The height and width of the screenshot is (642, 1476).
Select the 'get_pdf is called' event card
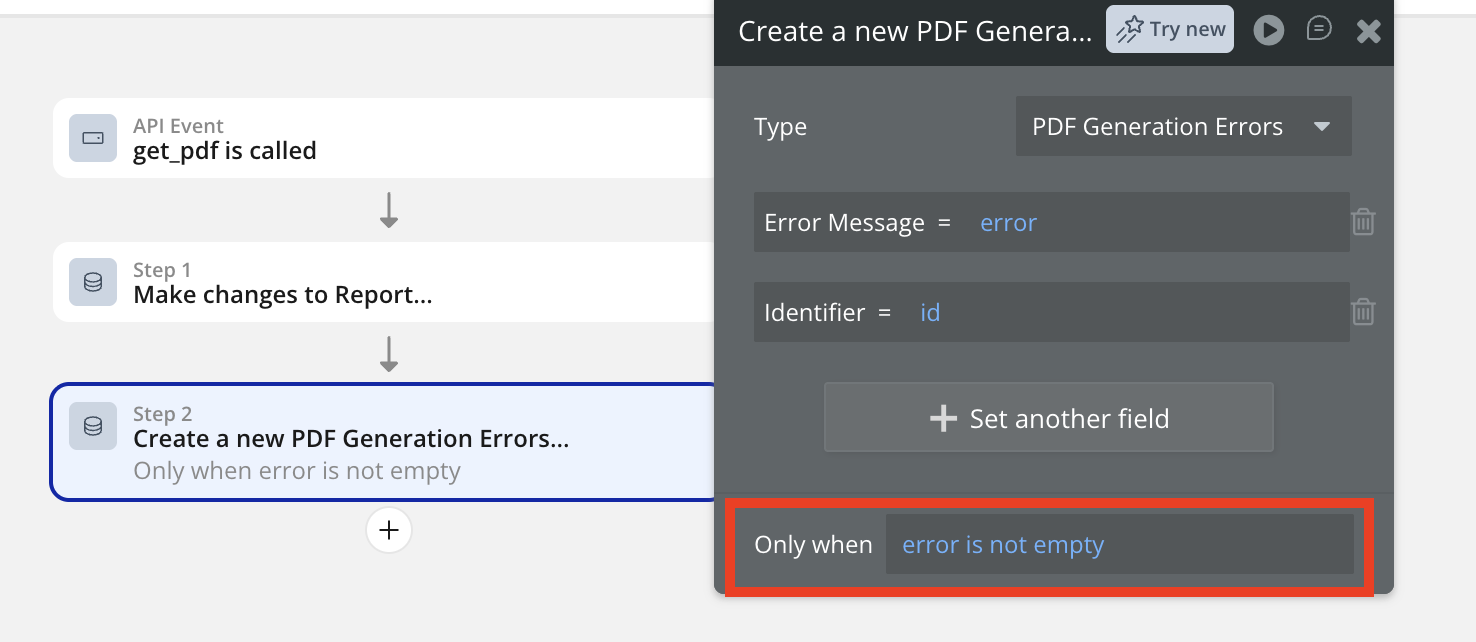click(x=384, y=138)
